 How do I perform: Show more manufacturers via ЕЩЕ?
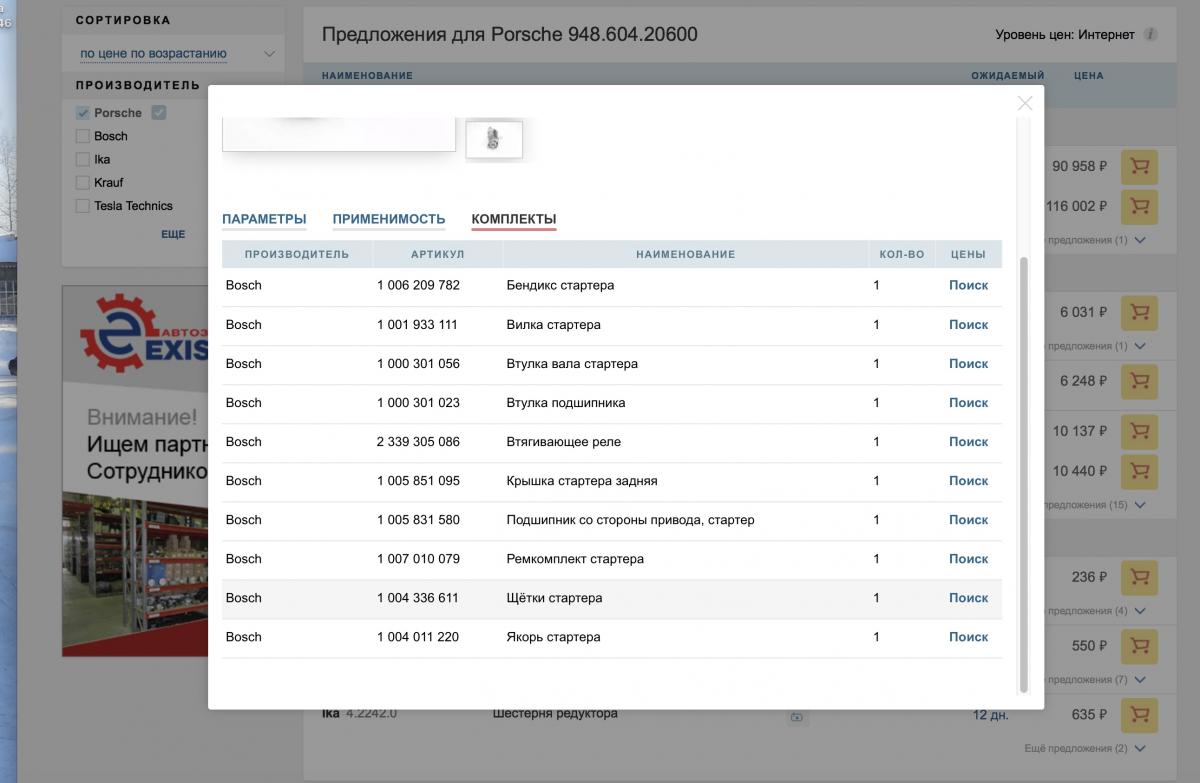[x=173, y=234]
